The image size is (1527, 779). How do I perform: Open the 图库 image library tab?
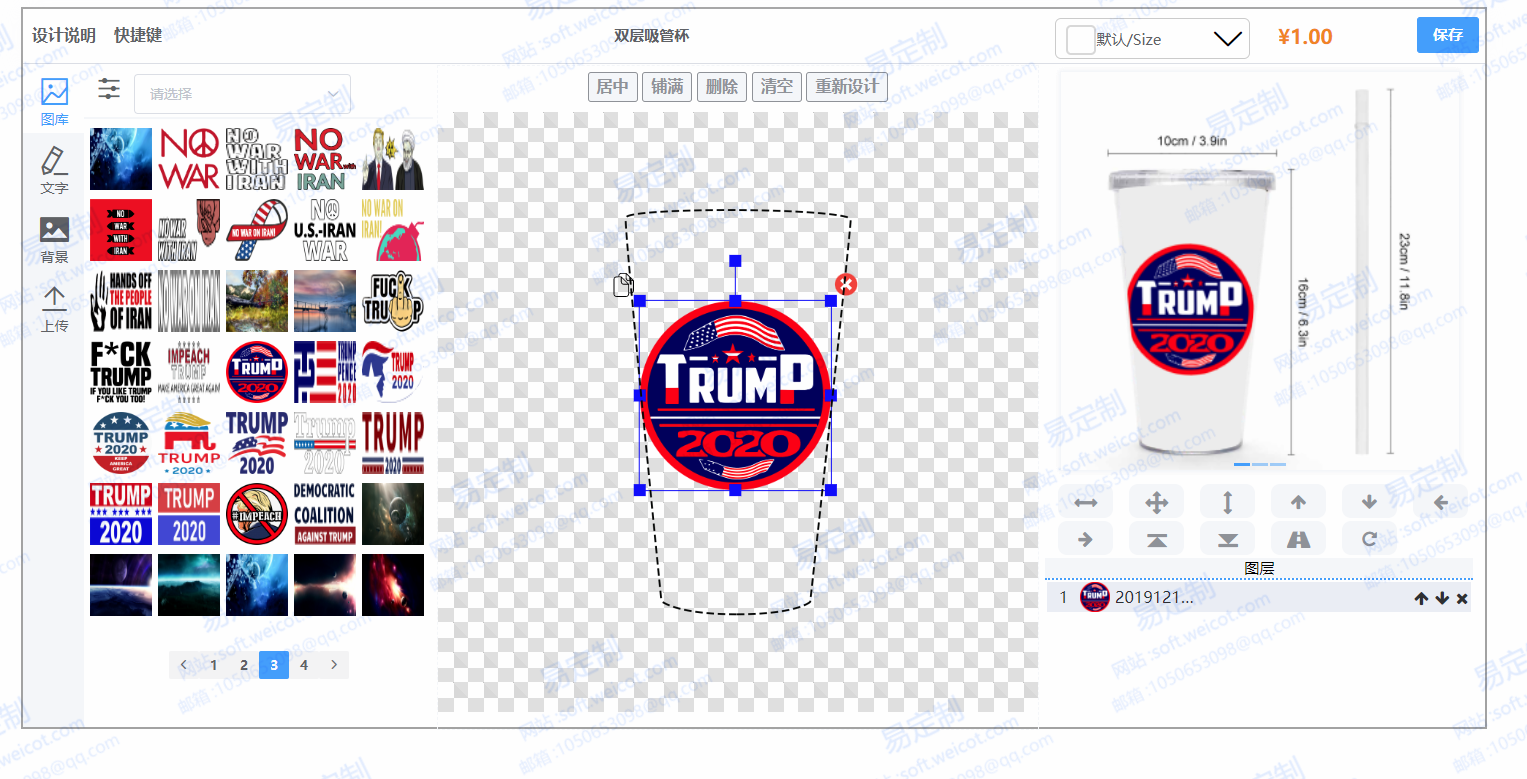click(x=54, y=101)
